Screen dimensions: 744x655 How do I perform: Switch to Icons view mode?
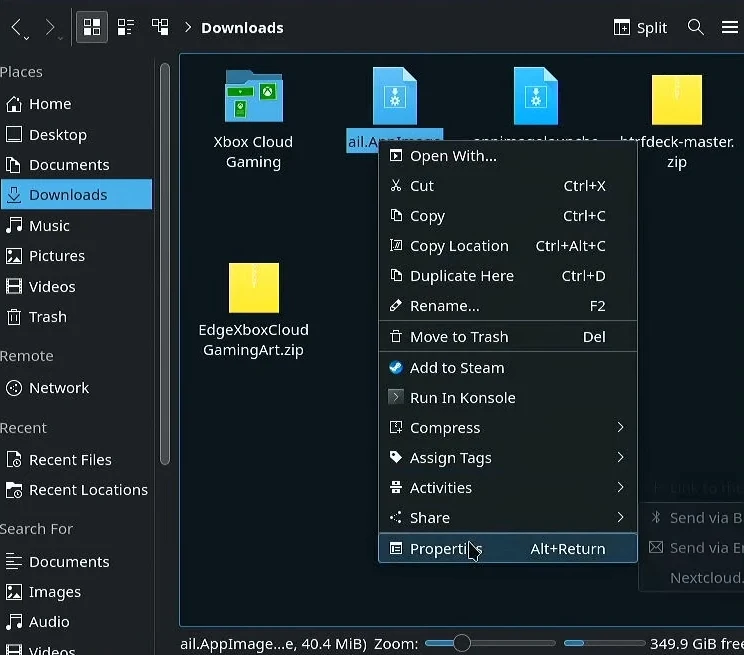click(x=92, y=27)
